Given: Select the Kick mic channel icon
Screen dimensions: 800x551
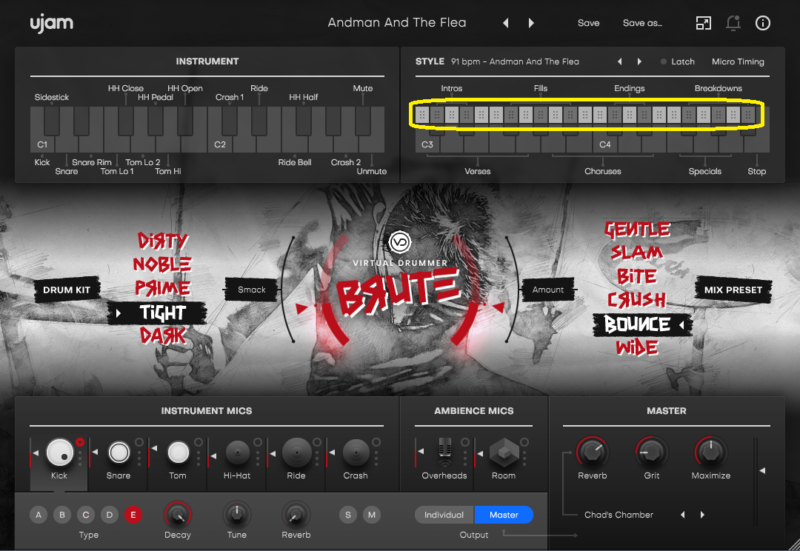Looking at the screenshot, I should coord(60,452).
